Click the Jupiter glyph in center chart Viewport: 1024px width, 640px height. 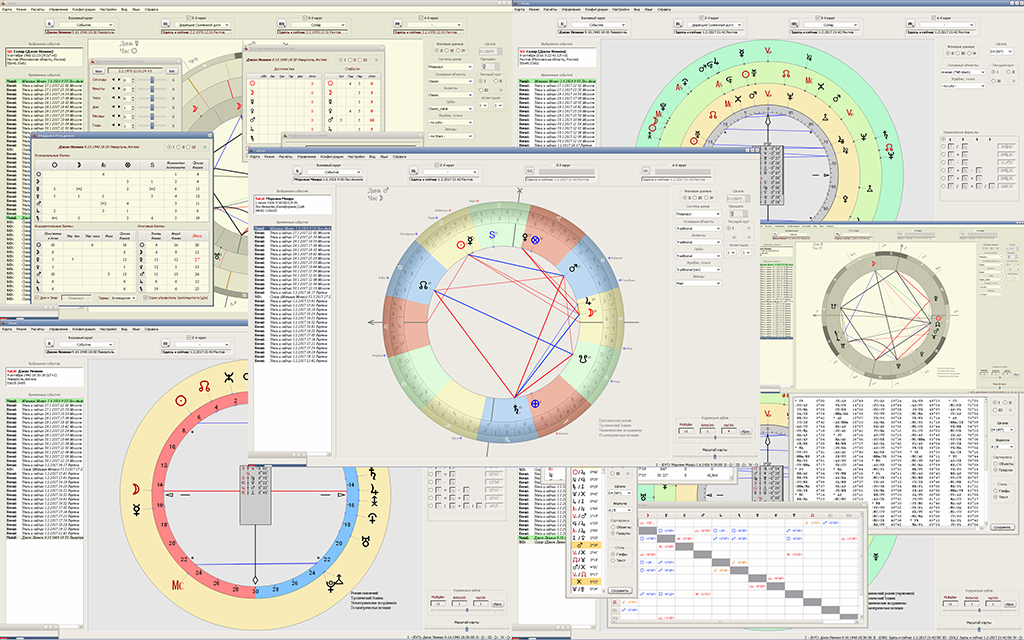(589, 302)
